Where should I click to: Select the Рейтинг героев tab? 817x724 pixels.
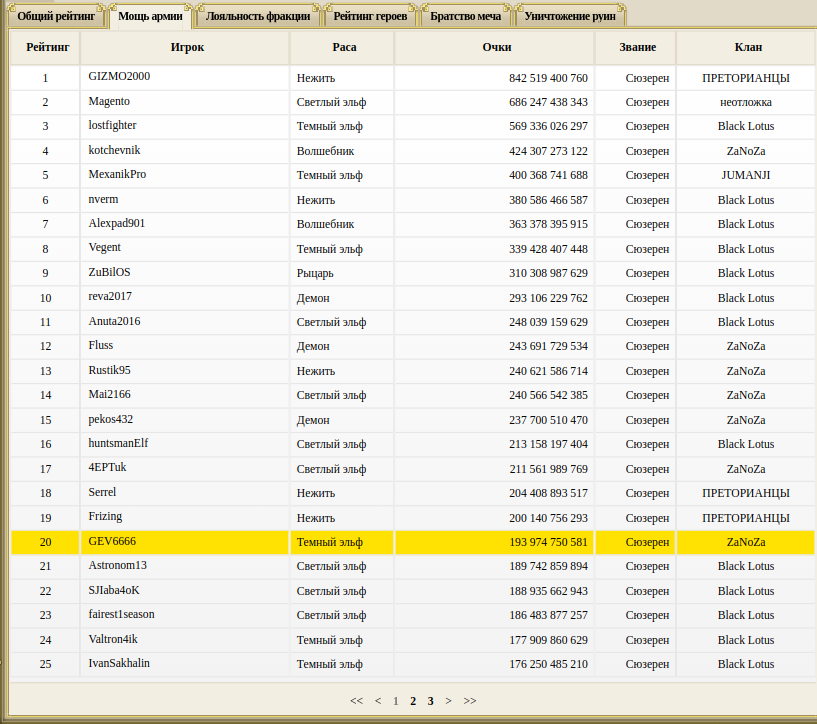[370, 17]
